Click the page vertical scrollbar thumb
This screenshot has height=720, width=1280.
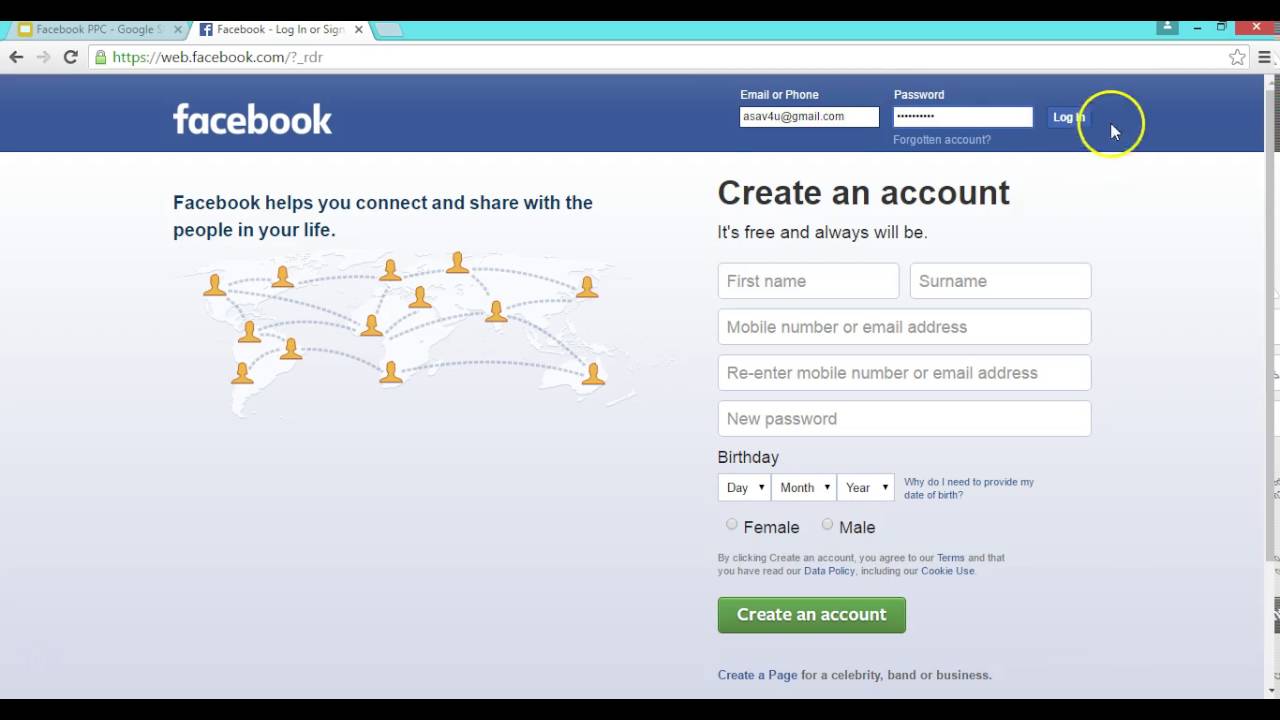point(1272,325)
